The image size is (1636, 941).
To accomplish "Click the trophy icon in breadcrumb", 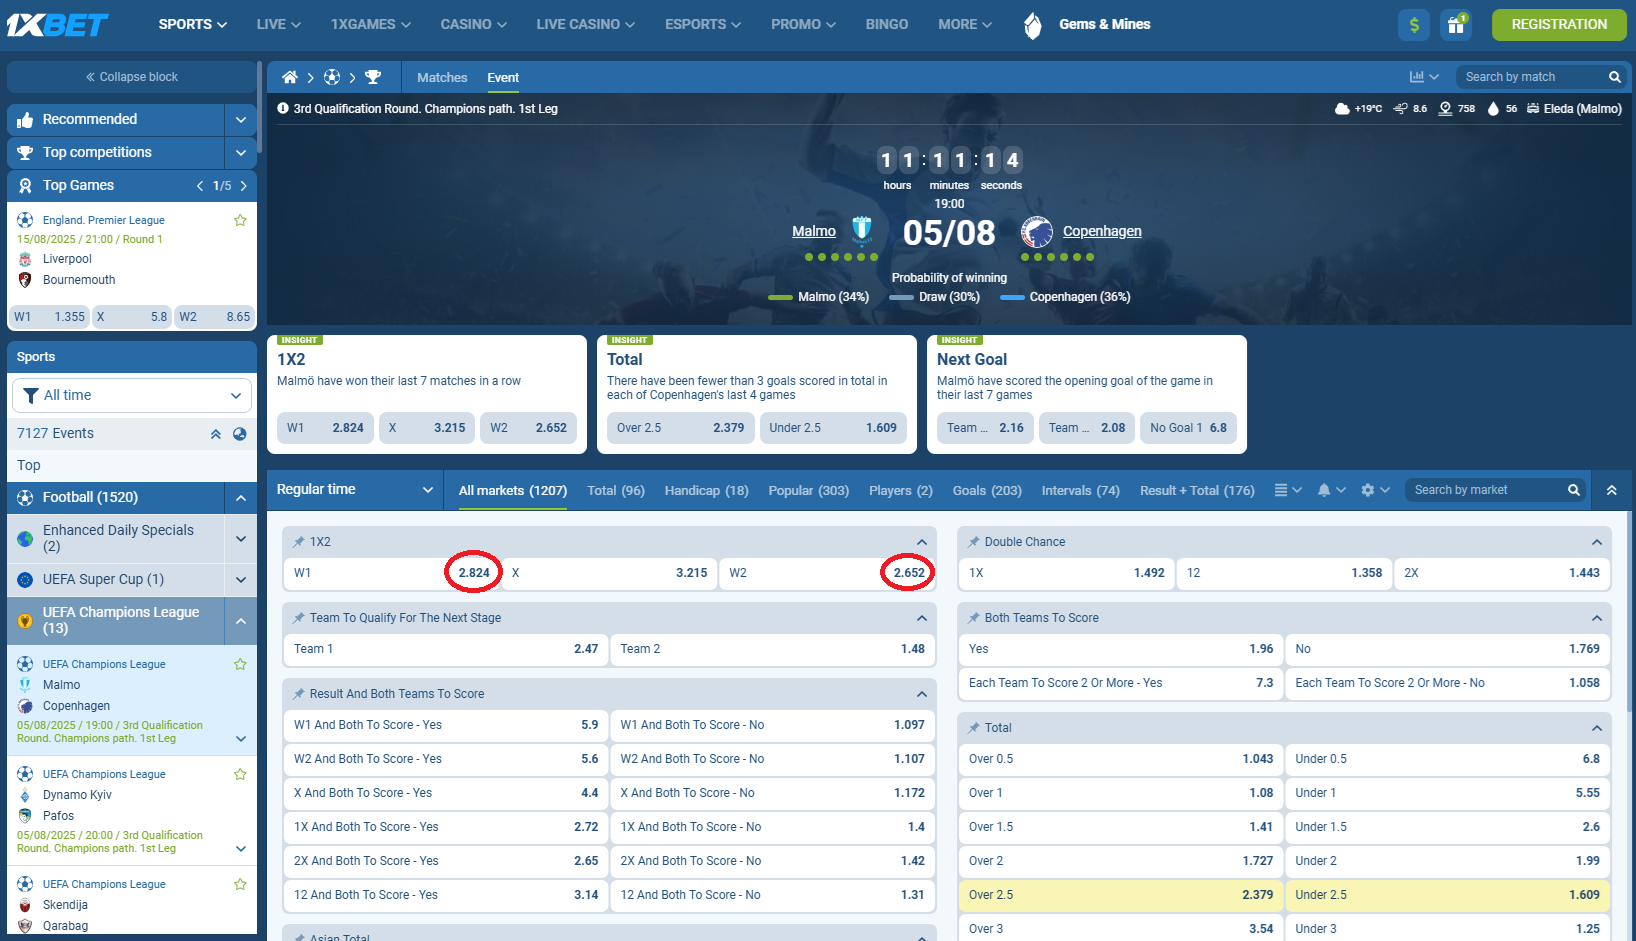I will point(373,77).
